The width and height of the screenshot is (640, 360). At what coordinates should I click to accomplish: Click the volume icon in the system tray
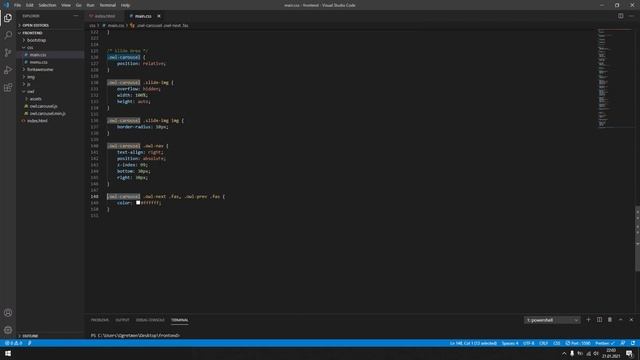[596, 353]
